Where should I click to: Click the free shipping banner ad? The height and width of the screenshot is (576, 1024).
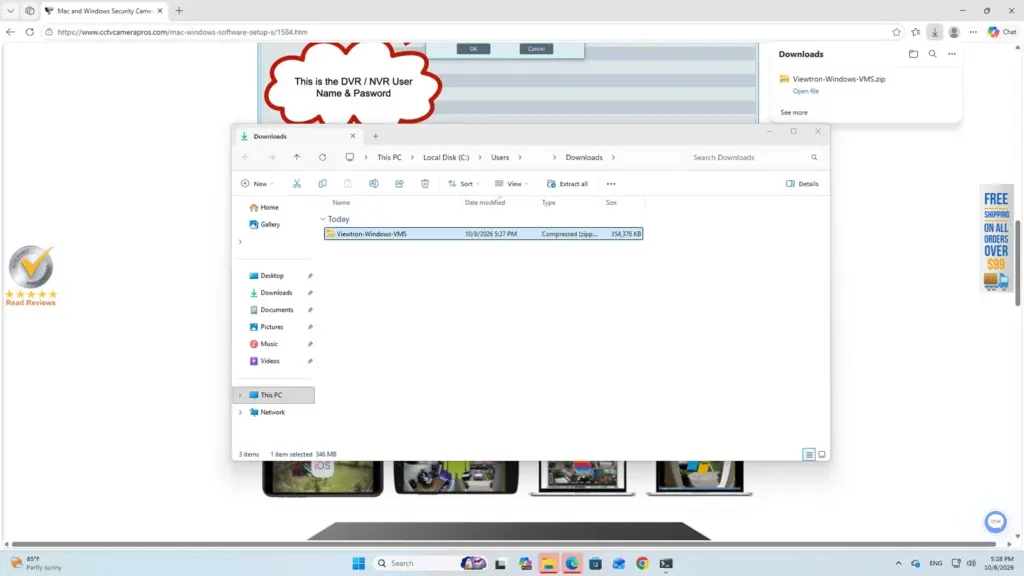(x=996, y=239)
